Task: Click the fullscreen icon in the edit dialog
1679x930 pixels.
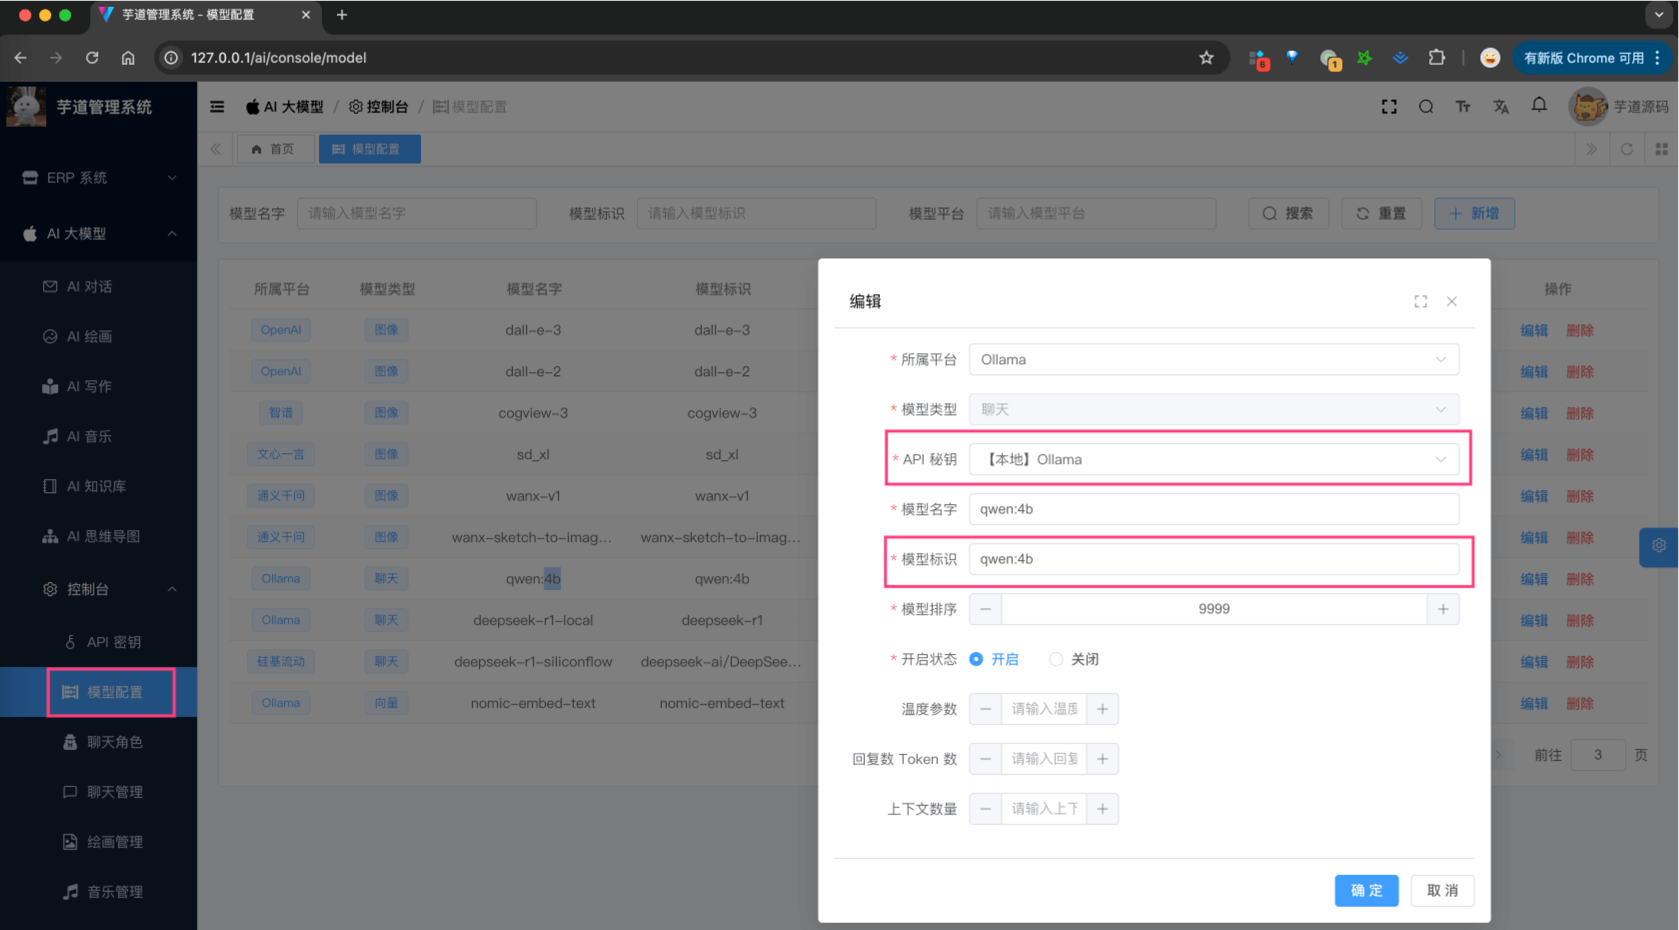Action: (x=1420, y=301)
